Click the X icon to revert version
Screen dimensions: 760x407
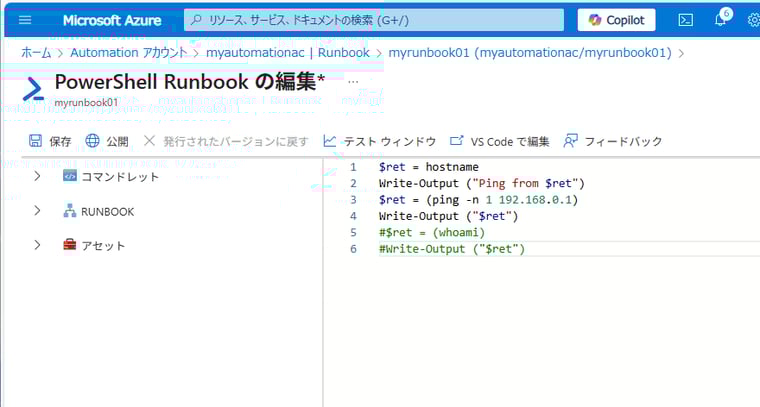click(149, 141)
